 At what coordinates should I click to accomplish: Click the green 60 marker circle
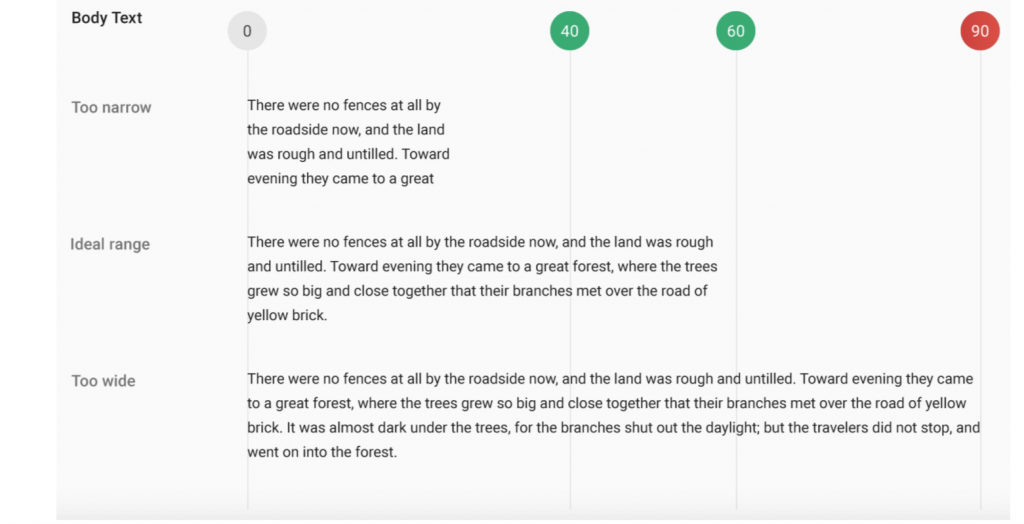tap(736, 31)
